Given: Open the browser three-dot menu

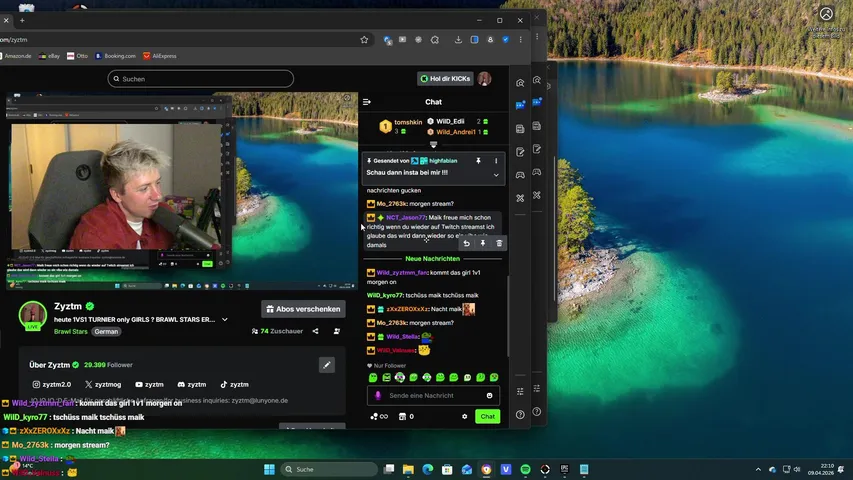Looking at the screenshot, I should pos(521,40).
